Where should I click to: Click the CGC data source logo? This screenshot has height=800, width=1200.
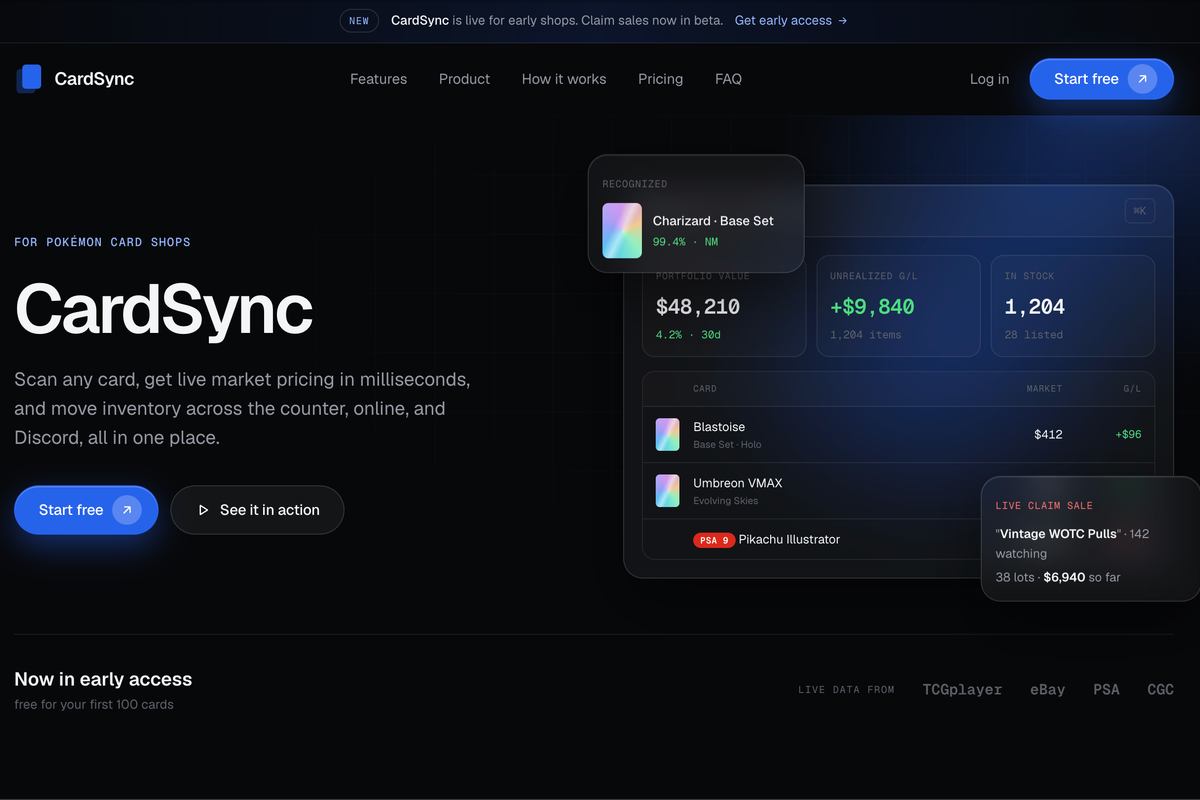tap(1160, 690)
